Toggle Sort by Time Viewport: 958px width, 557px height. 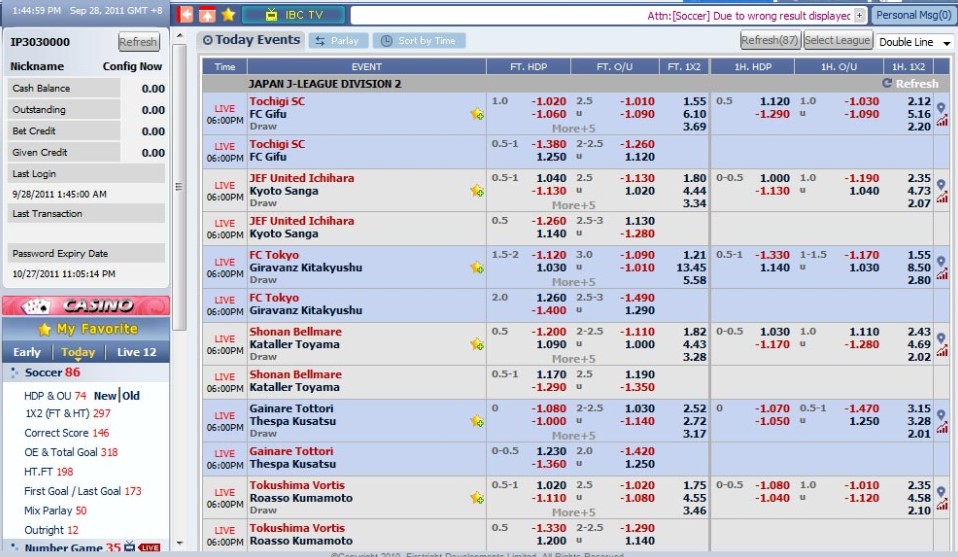click(x=419, y=41)
